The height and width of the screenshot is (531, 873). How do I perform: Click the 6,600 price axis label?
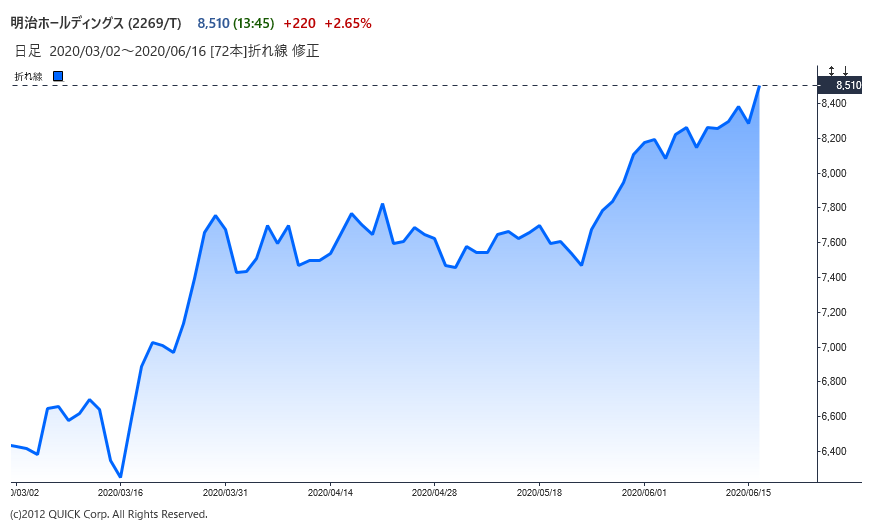pos(834,416)
